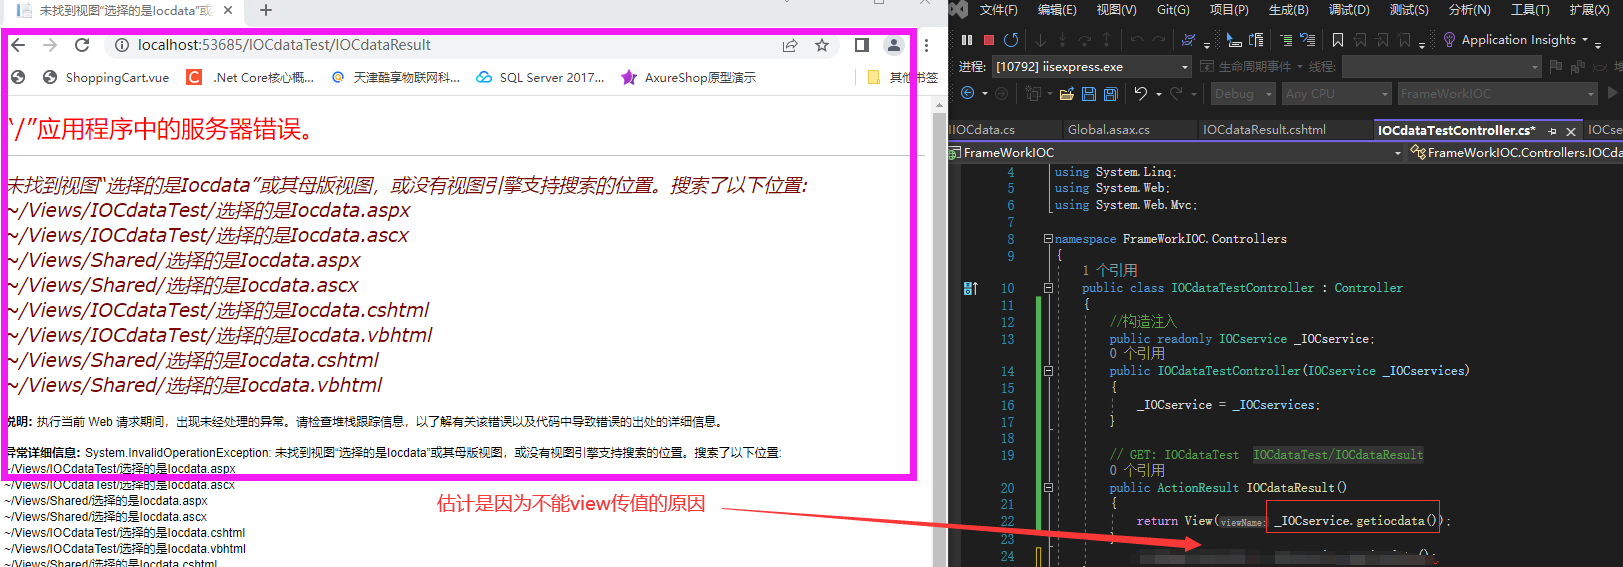Screen dimensions: 1623x567
Task: Open the ShoppingCart.vue bookmark
Action: coord(106,77)
